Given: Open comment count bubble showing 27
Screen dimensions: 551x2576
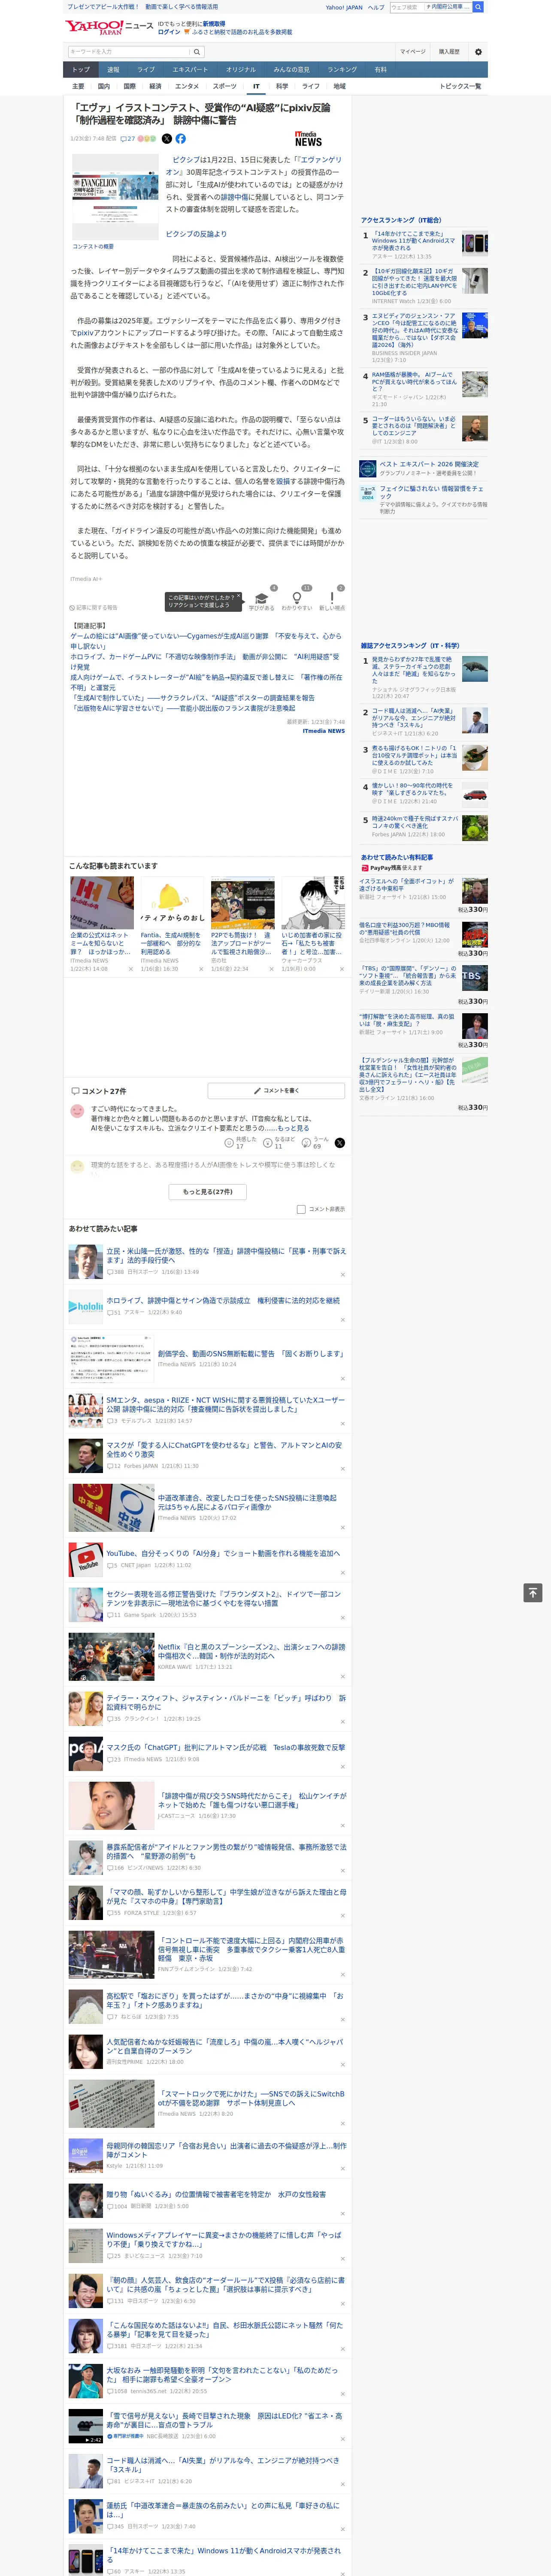Looking at the screenshot, I should [127, 139].
